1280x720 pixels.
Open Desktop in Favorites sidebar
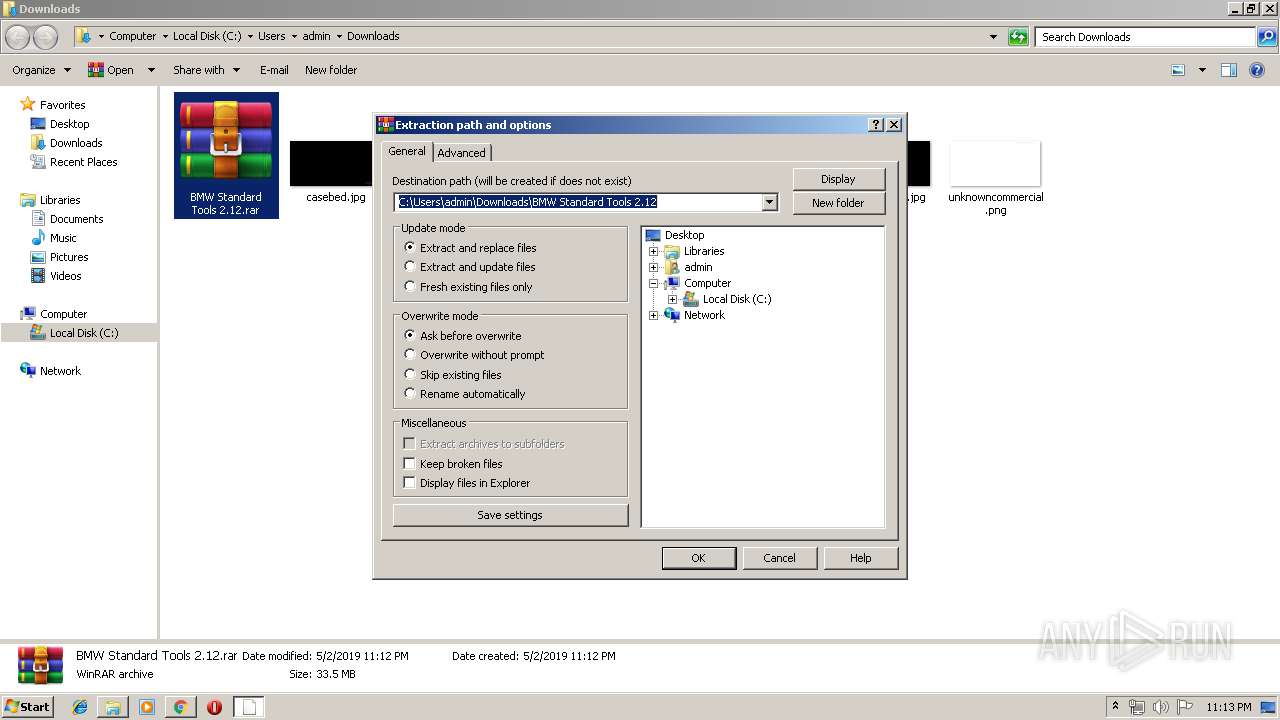(69, 124)
